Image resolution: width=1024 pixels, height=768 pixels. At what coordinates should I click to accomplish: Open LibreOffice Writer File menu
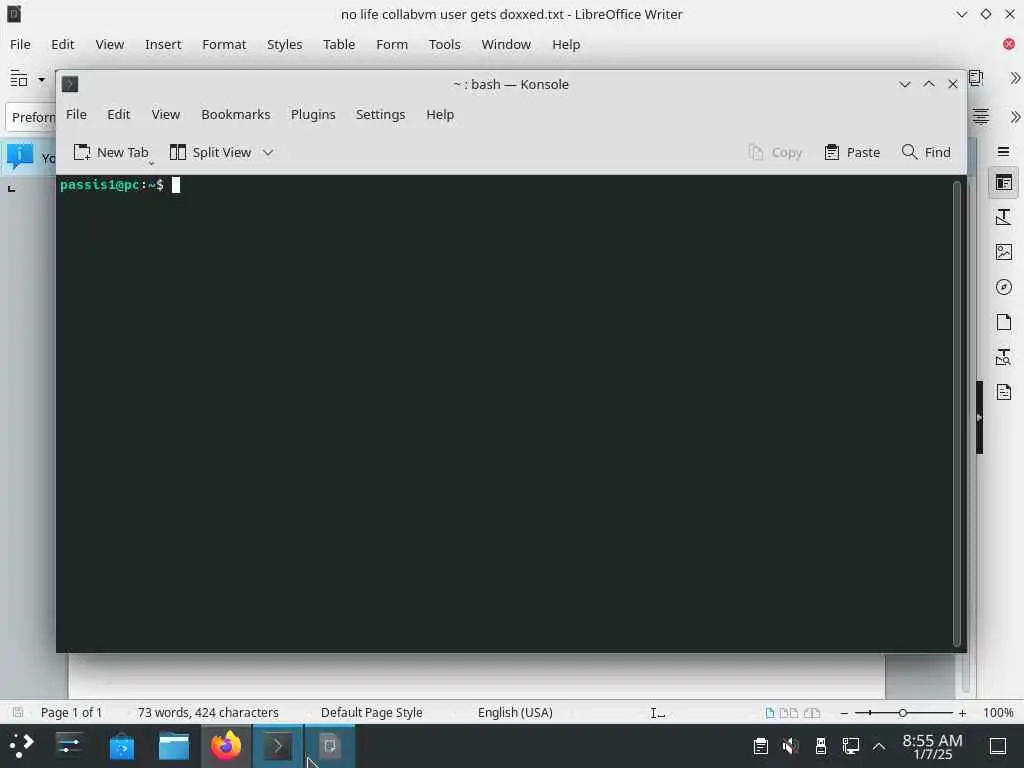point(20,44)
